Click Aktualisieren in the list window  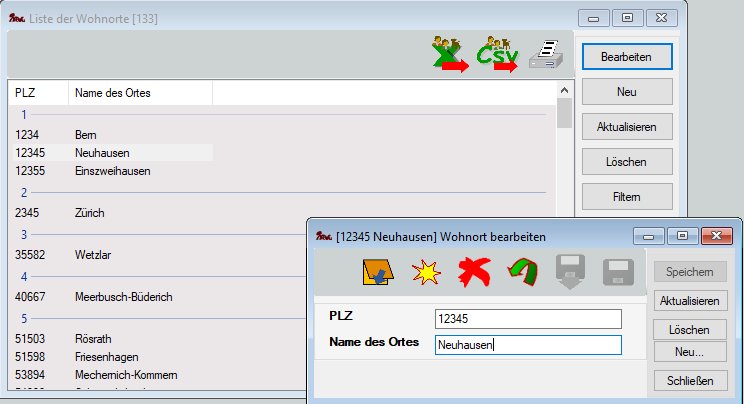click(626, 127)
